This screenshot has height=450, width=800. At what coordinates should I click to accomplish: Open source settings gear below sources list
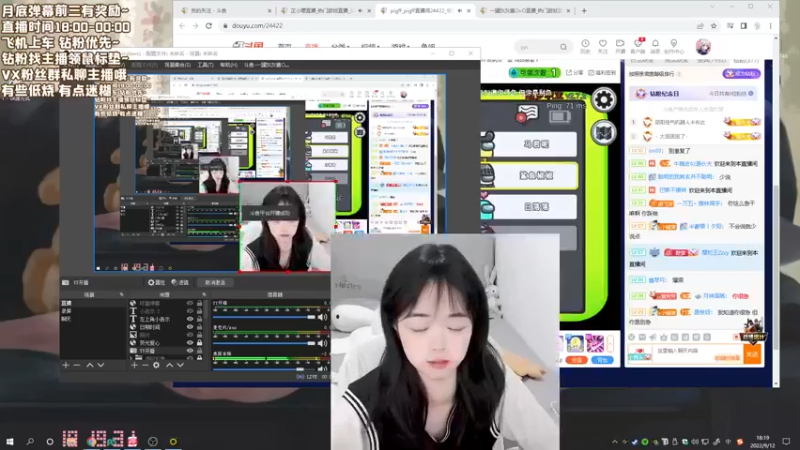coord(156,365)
